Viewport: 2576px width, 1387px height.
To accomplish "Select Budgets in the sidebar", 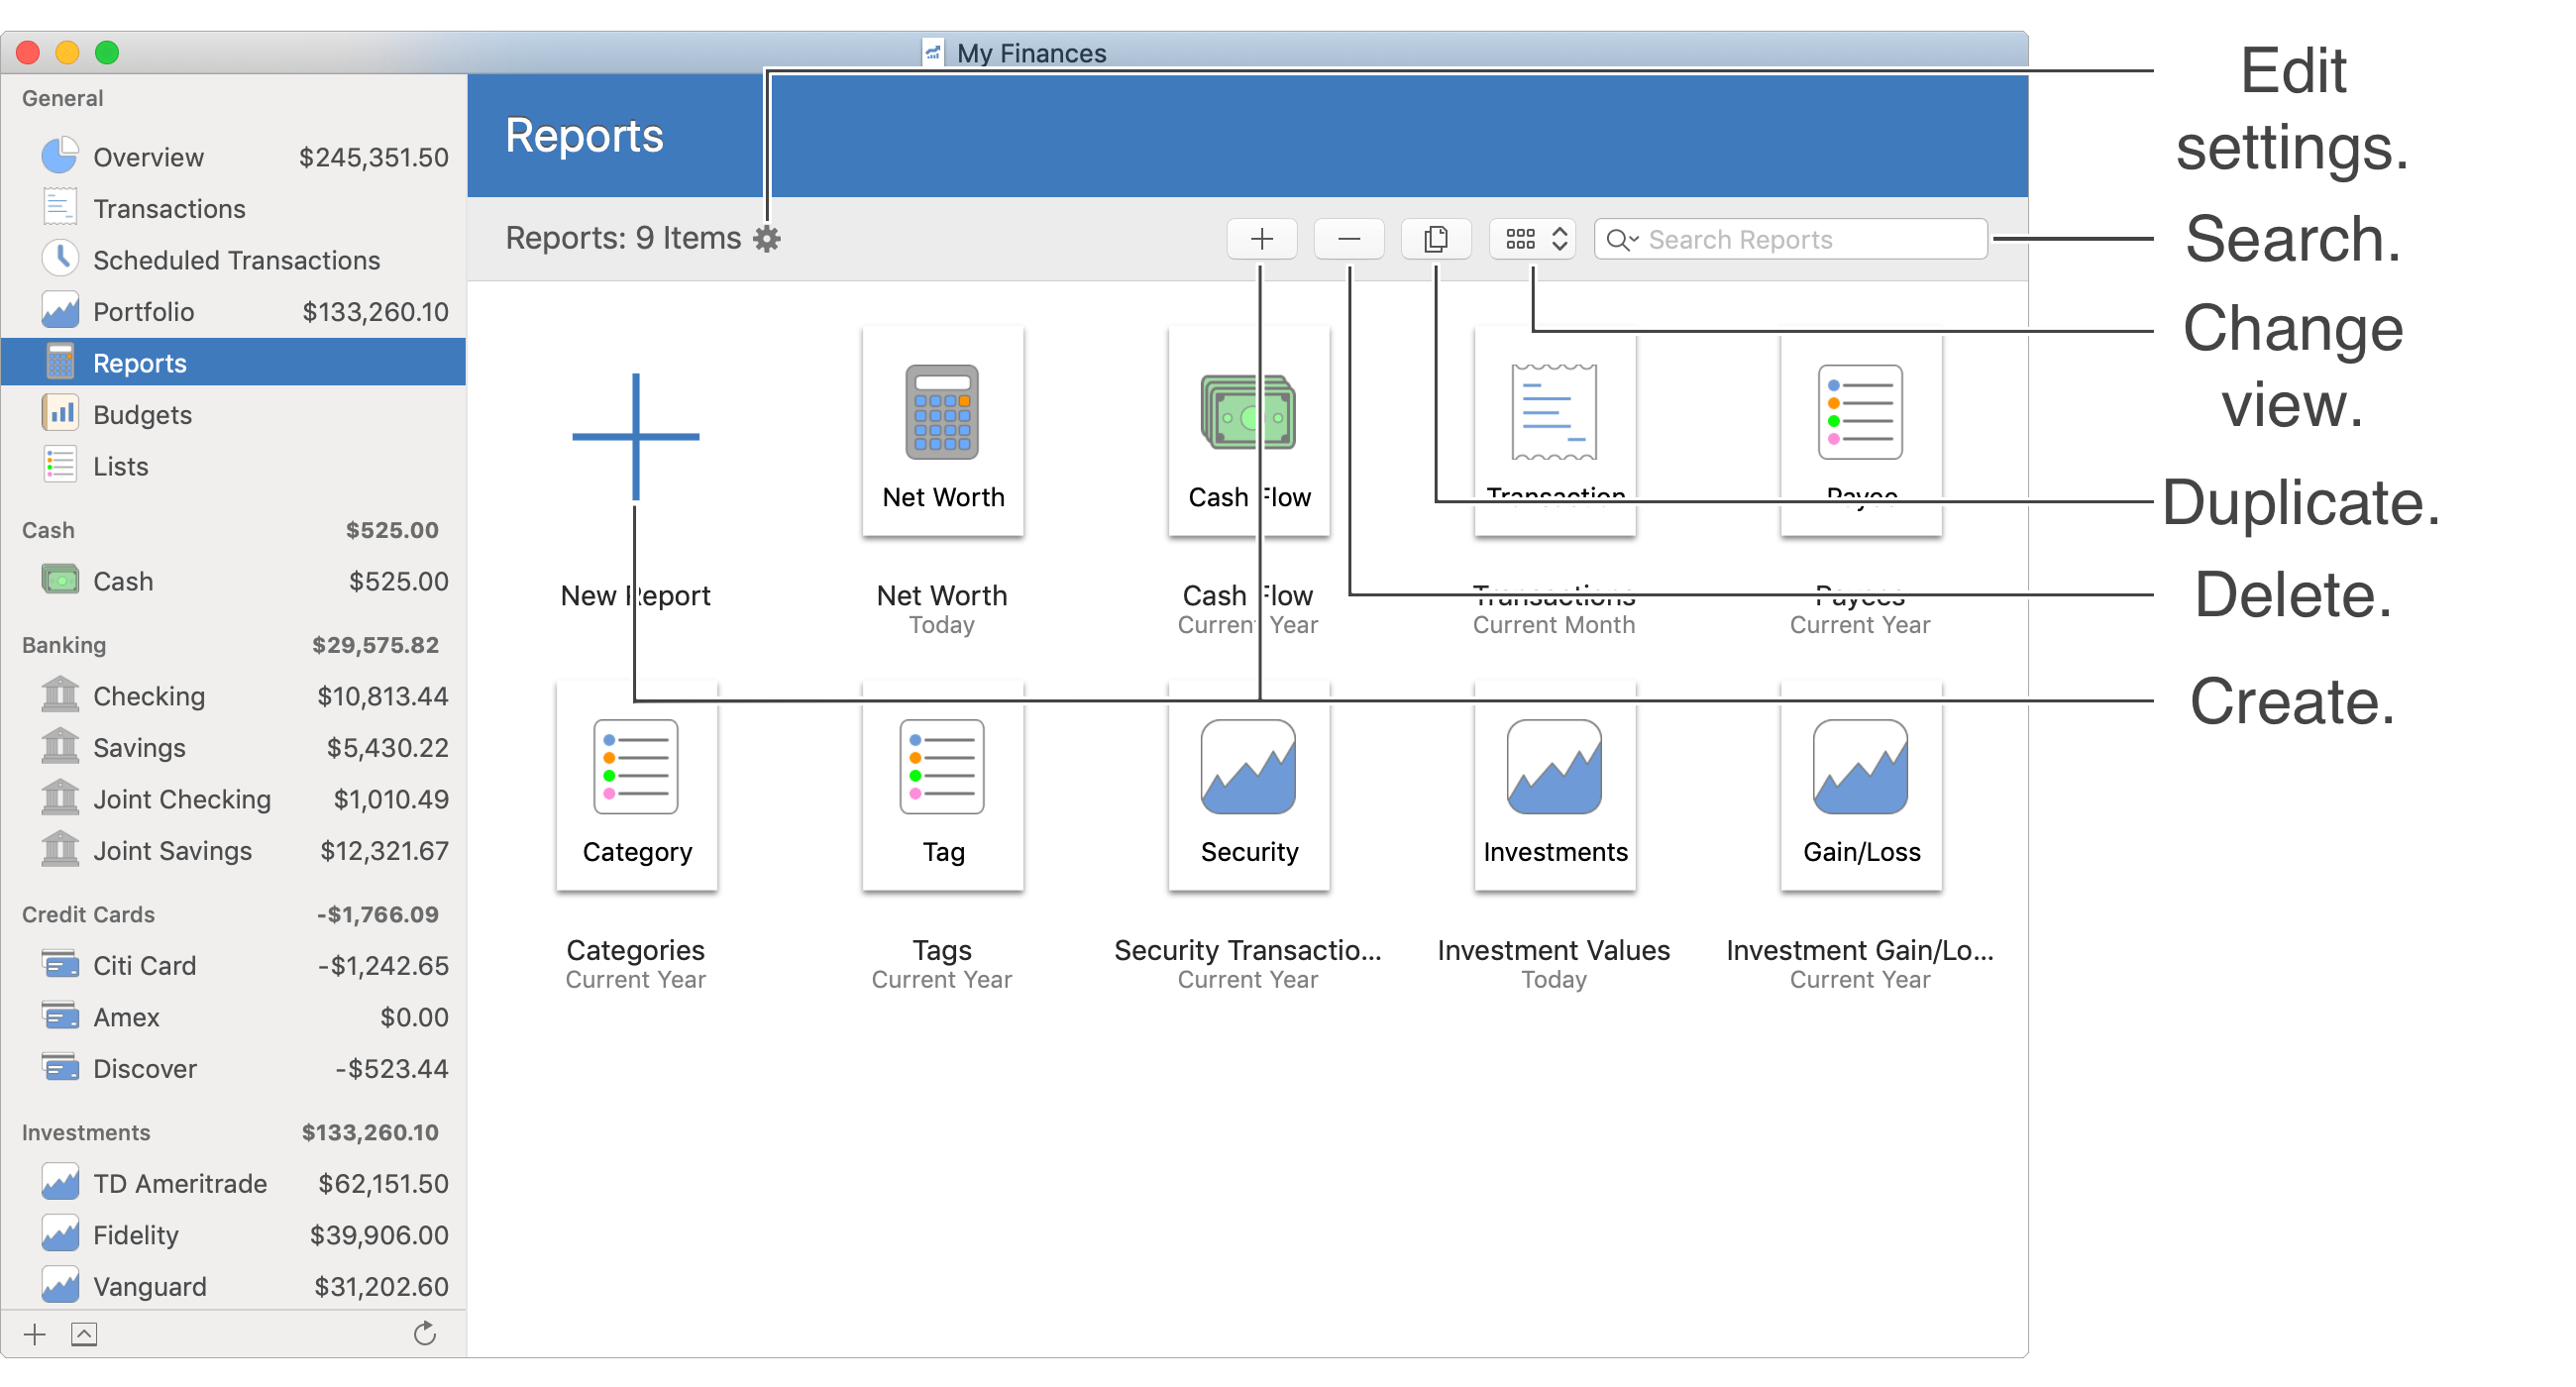I will tap(142, 415).
